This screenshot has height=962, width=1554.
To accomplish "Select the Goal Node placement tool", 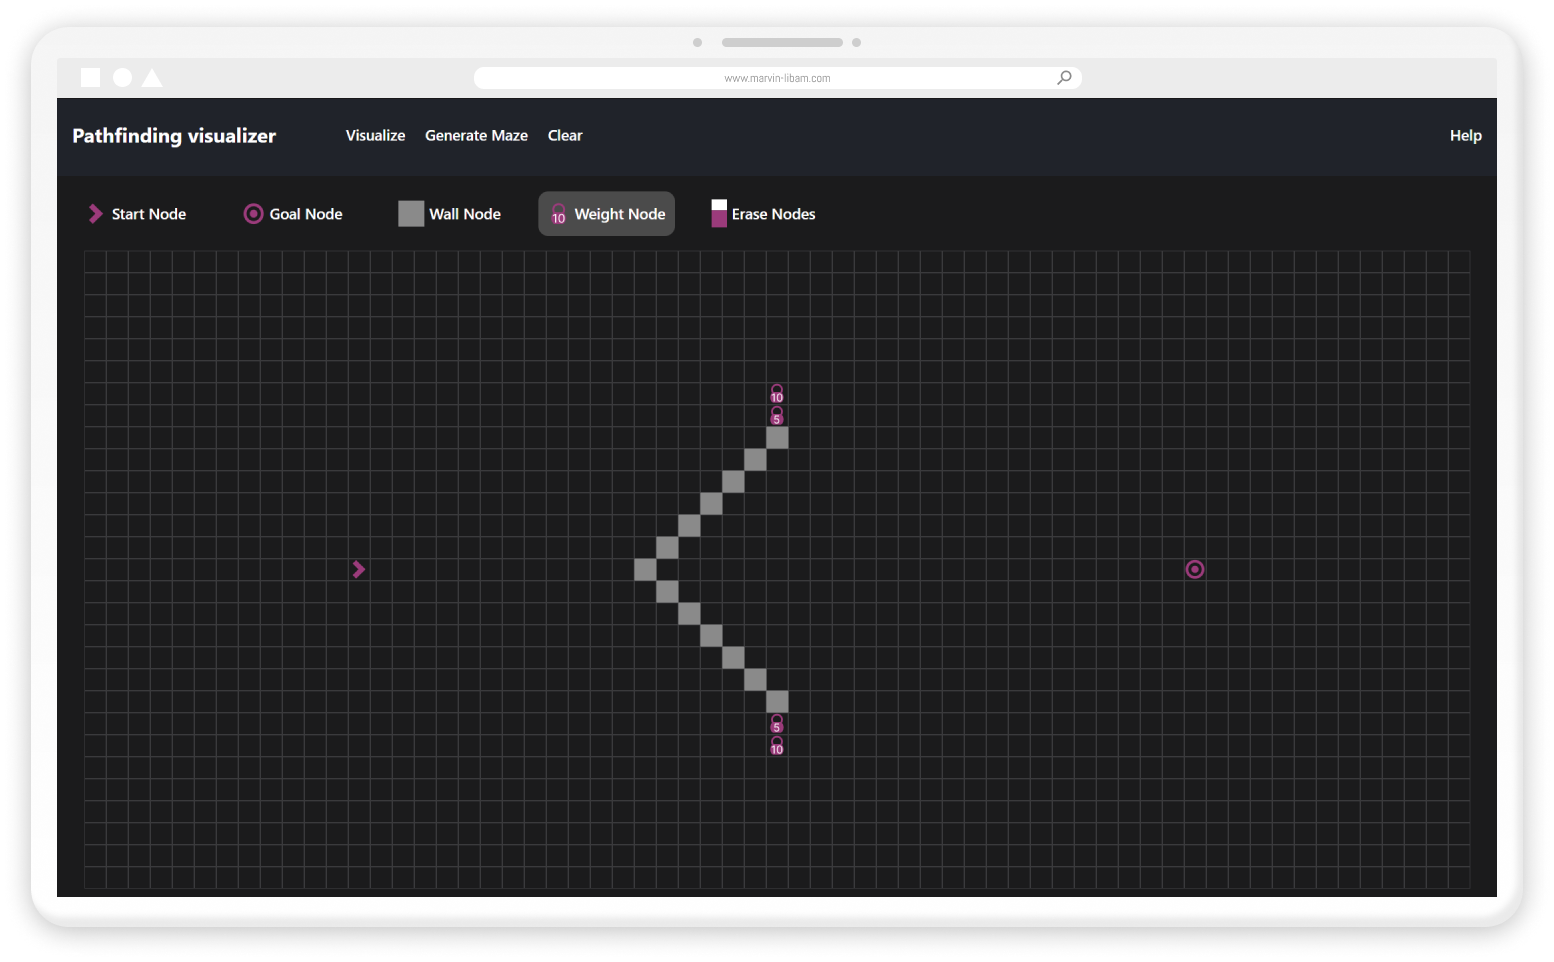I will click(293, 214).
